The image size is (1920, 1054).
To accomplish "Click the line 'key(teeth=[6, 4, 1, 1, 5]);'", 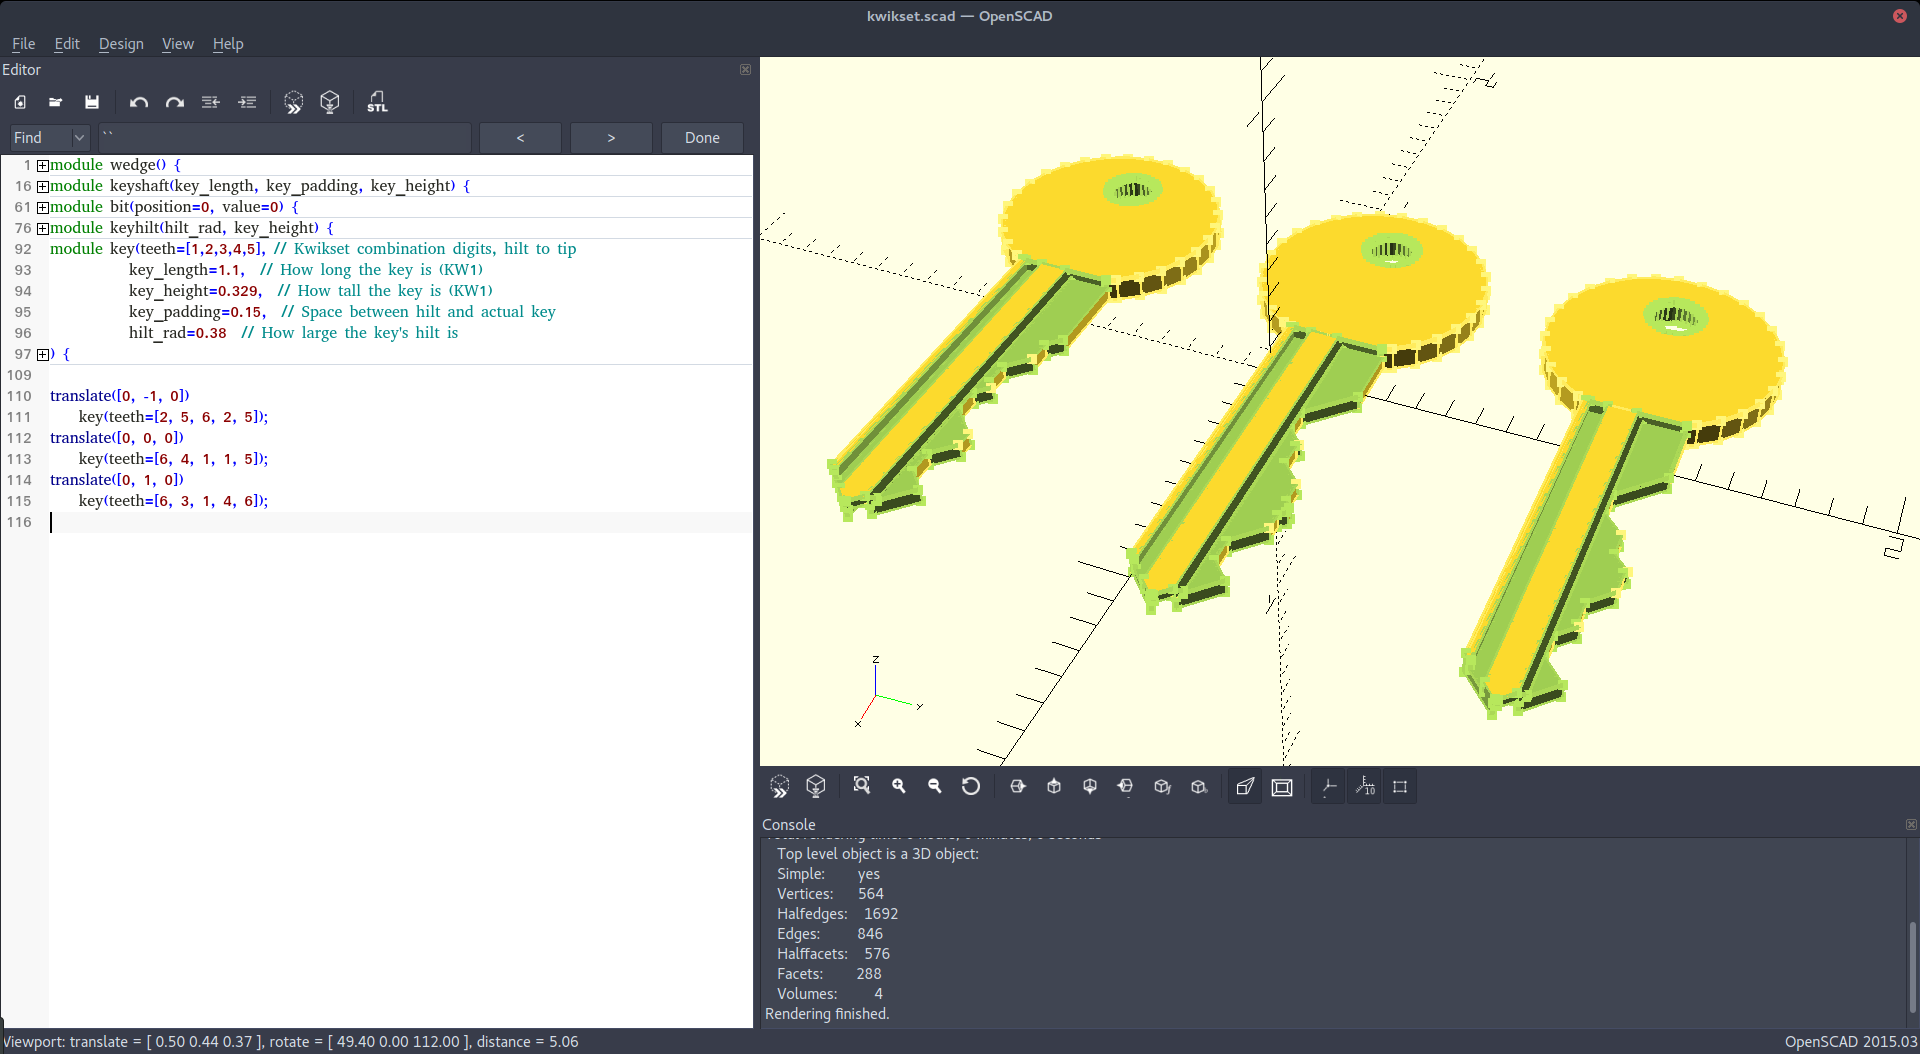I will pos(173,459).
